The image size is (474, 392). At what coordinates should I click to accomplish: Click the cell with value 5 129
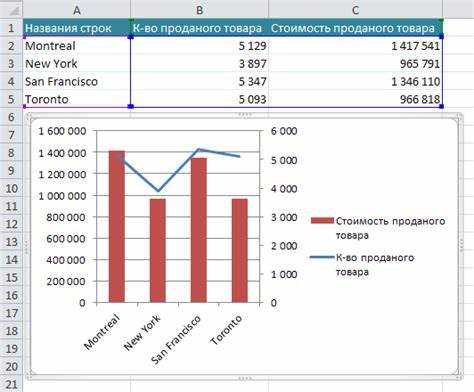coord(199,46)
